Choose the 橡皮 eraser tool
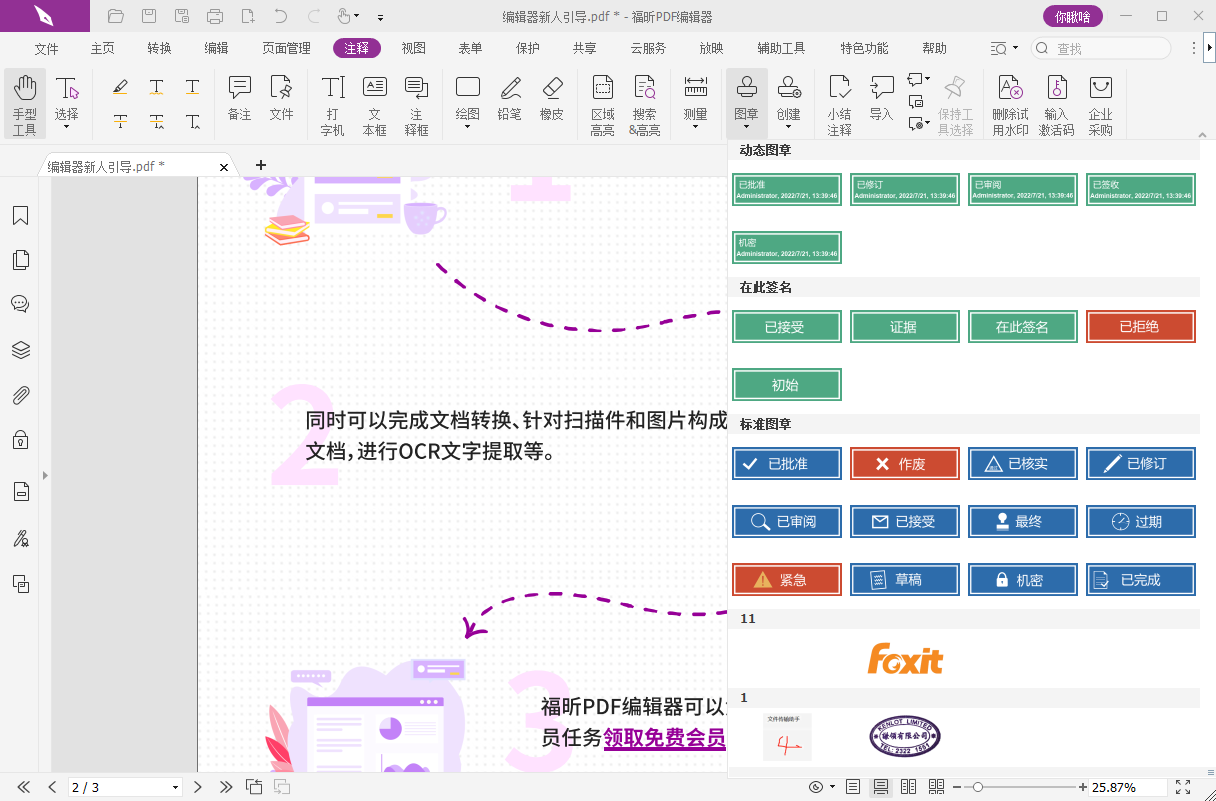The width and height of the screenshot is (1216, 801). coord(552,99)
